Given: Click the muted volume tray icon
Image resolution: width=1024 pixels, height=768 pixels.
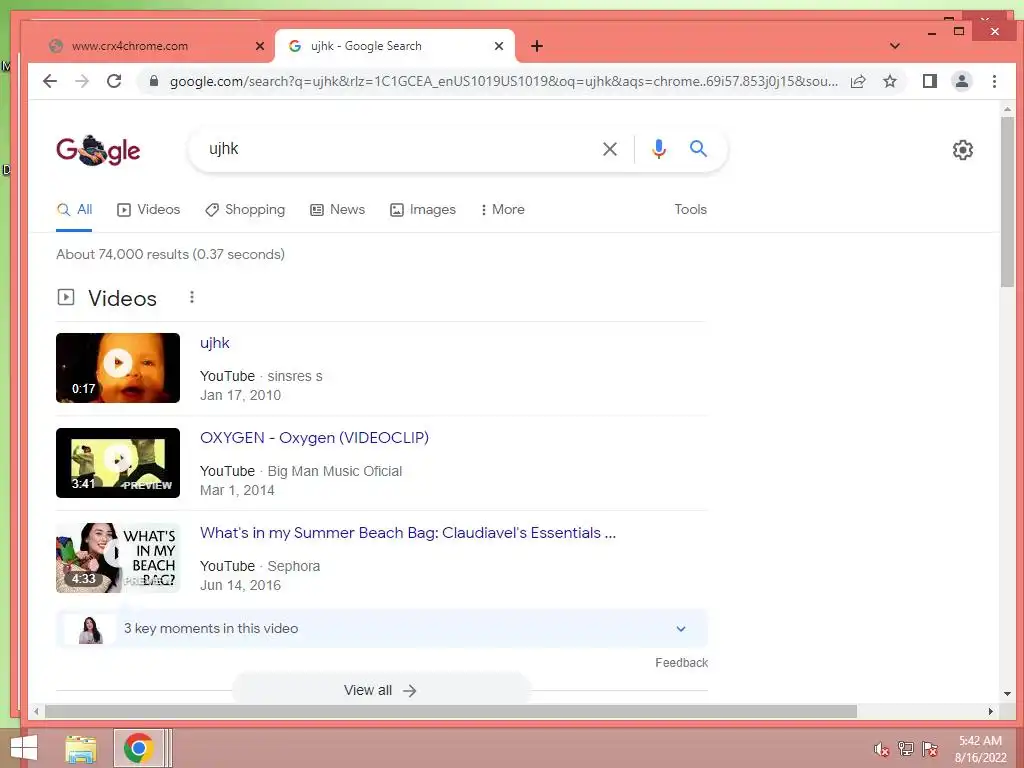Looking at the screenshot, I should [881, 749].
